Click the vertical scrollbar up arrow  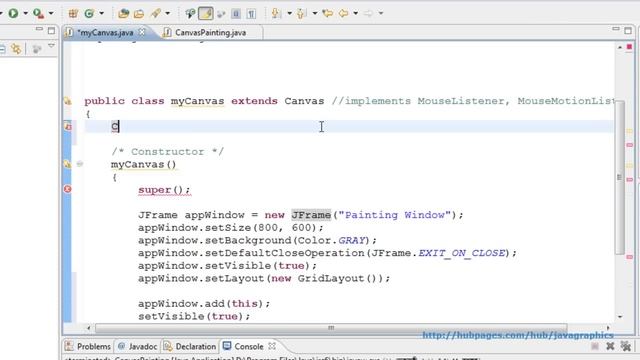620,48
